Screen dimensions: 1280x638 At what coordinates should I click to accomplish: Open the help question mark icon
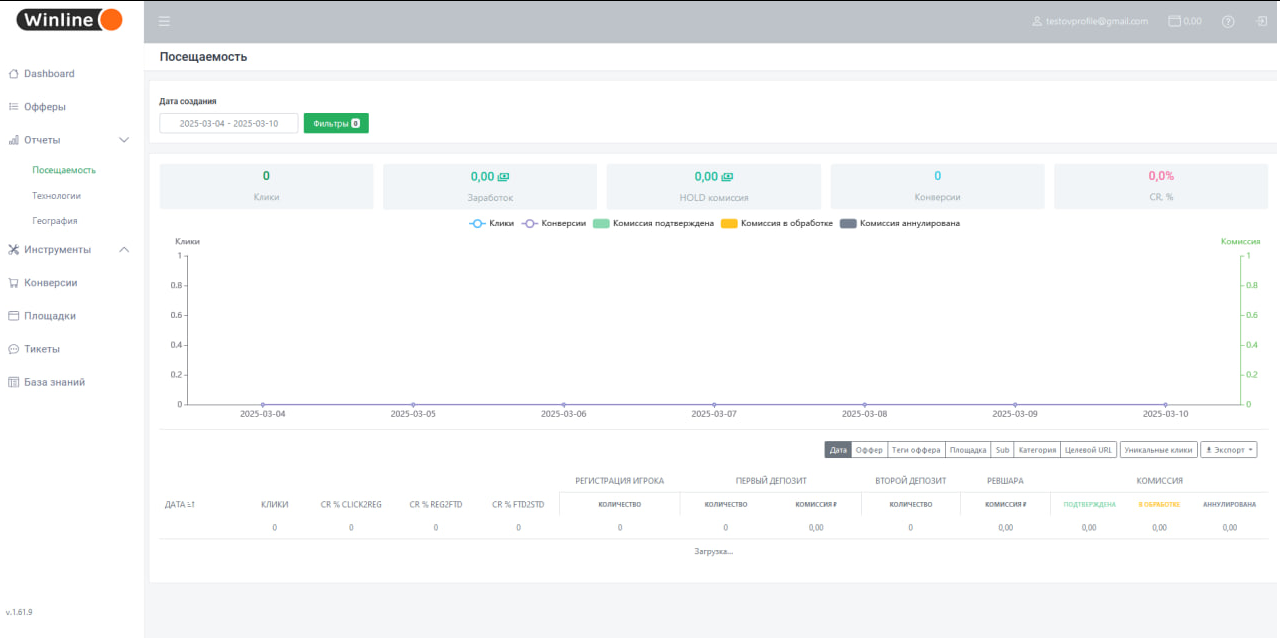click(1228, 21)
